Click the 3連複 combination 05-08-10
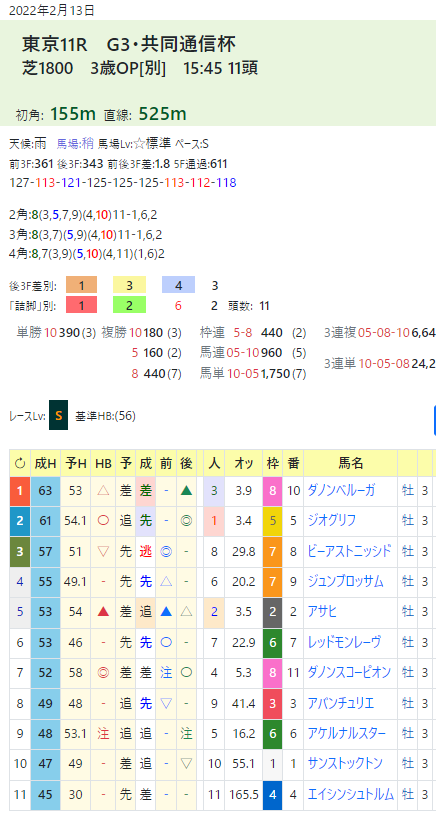The image size is (436, 817). (384, 332)
